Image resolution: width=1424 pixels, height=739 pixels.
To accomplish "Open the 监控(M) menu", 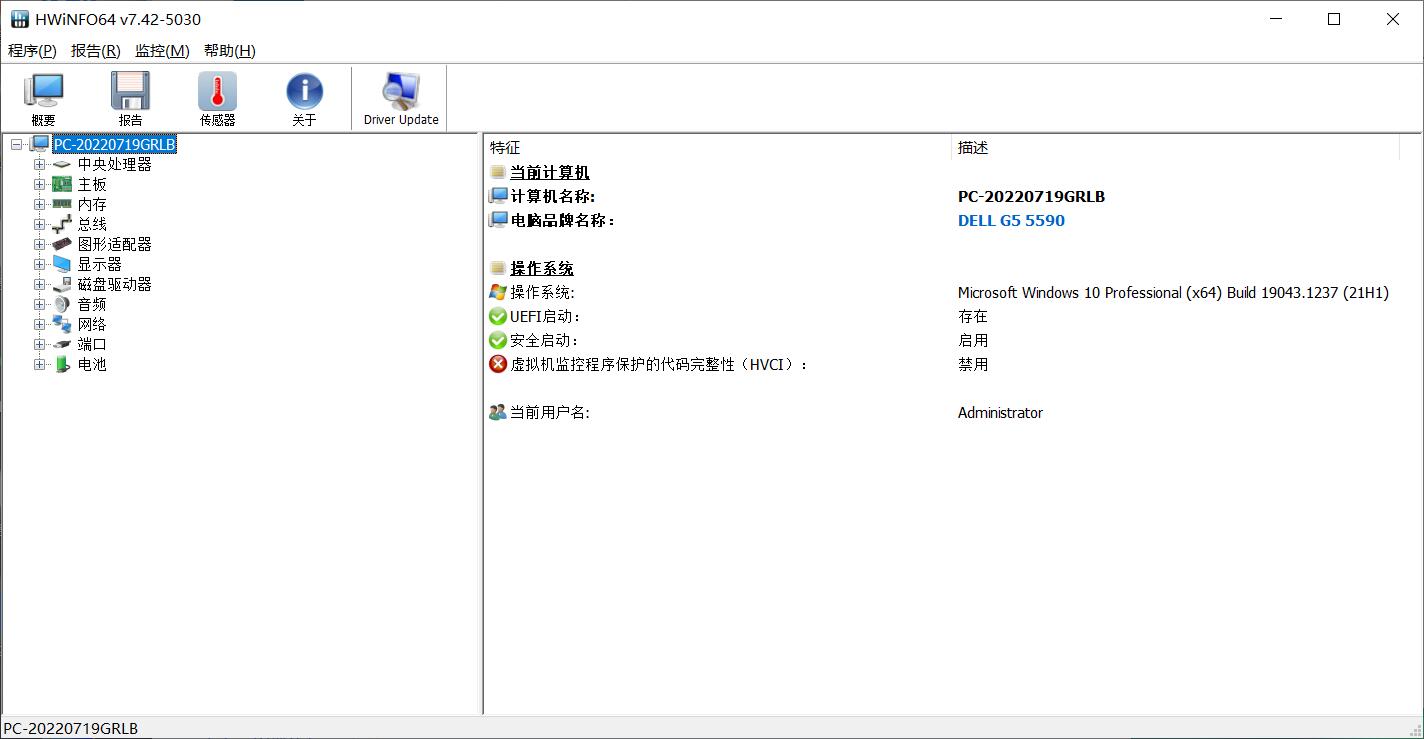I will pos(161,50).
